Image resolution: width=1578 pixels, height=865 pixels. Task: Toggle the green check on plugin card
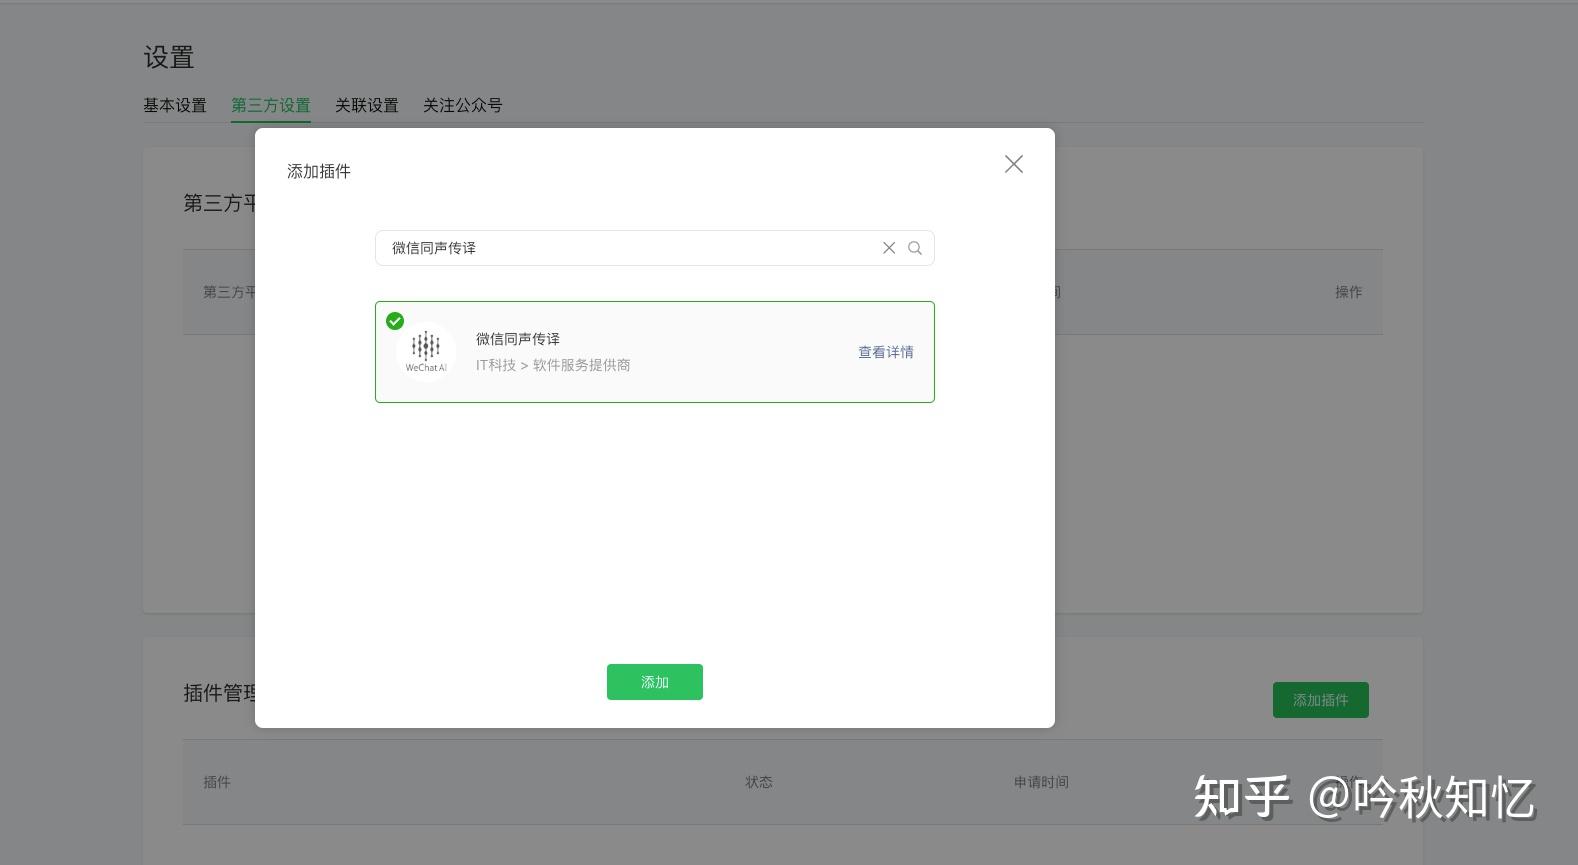coord(395,321)
